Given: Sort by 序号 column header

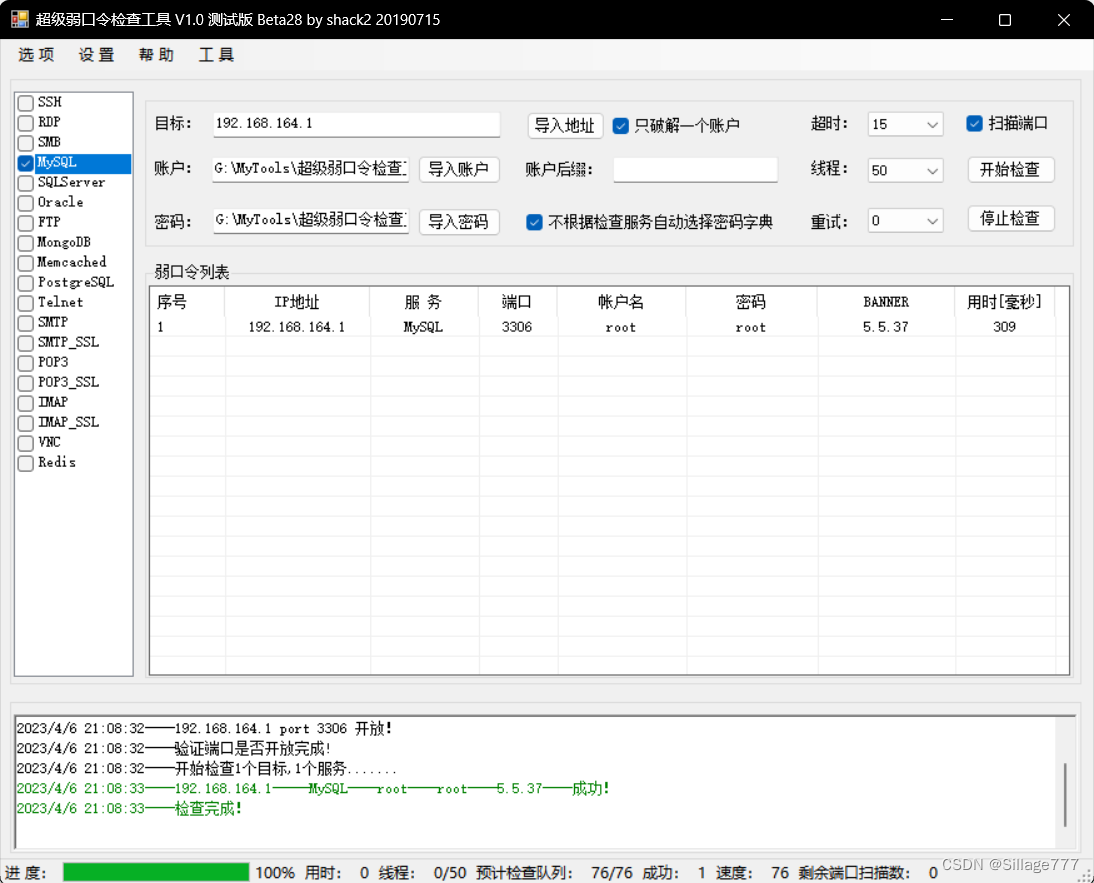Looking at the screenshot, I should [187, 302].
